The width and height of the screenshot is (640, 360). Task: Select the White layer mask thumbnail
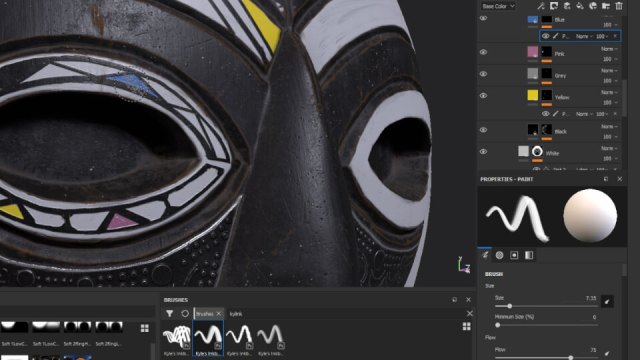[x=537, y=151]
